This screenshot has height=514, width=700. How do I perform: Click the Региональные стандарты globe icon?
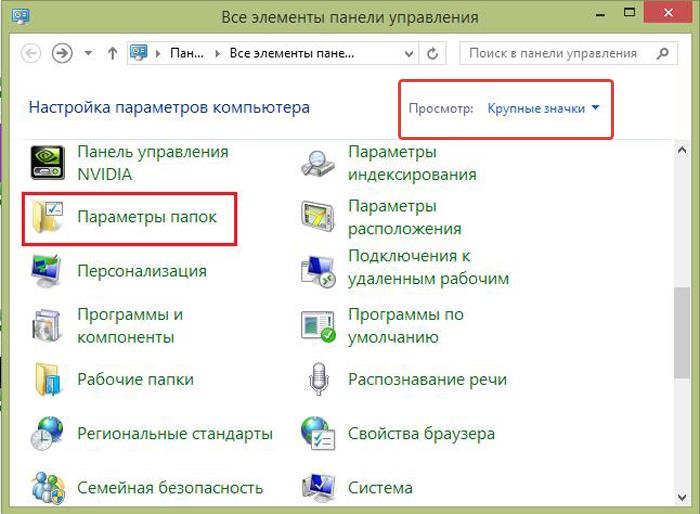click(47, 433)
